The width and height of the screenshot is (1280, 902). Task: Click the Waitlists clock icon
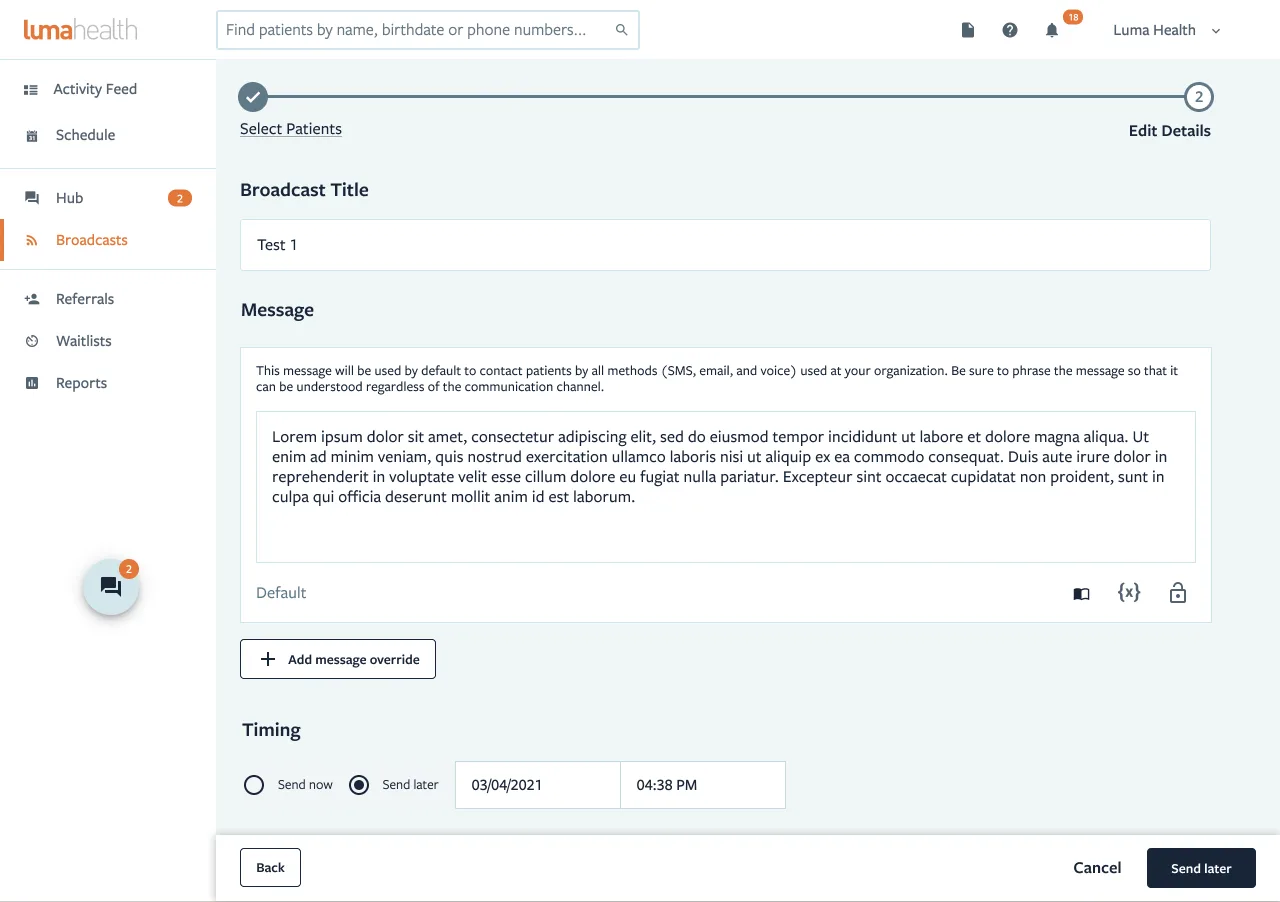pos(32,341)
